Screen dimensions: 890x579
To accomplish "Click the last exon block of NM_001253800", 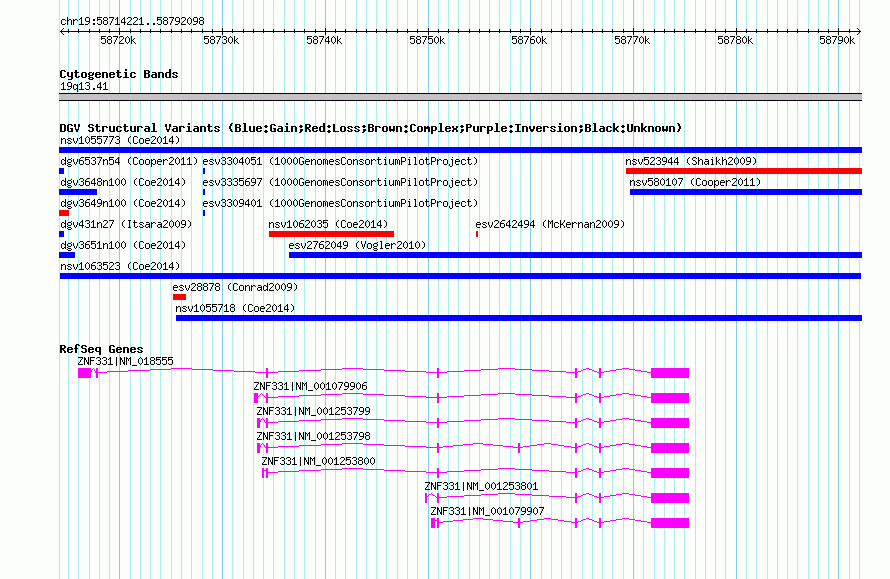I will (670, 473).
